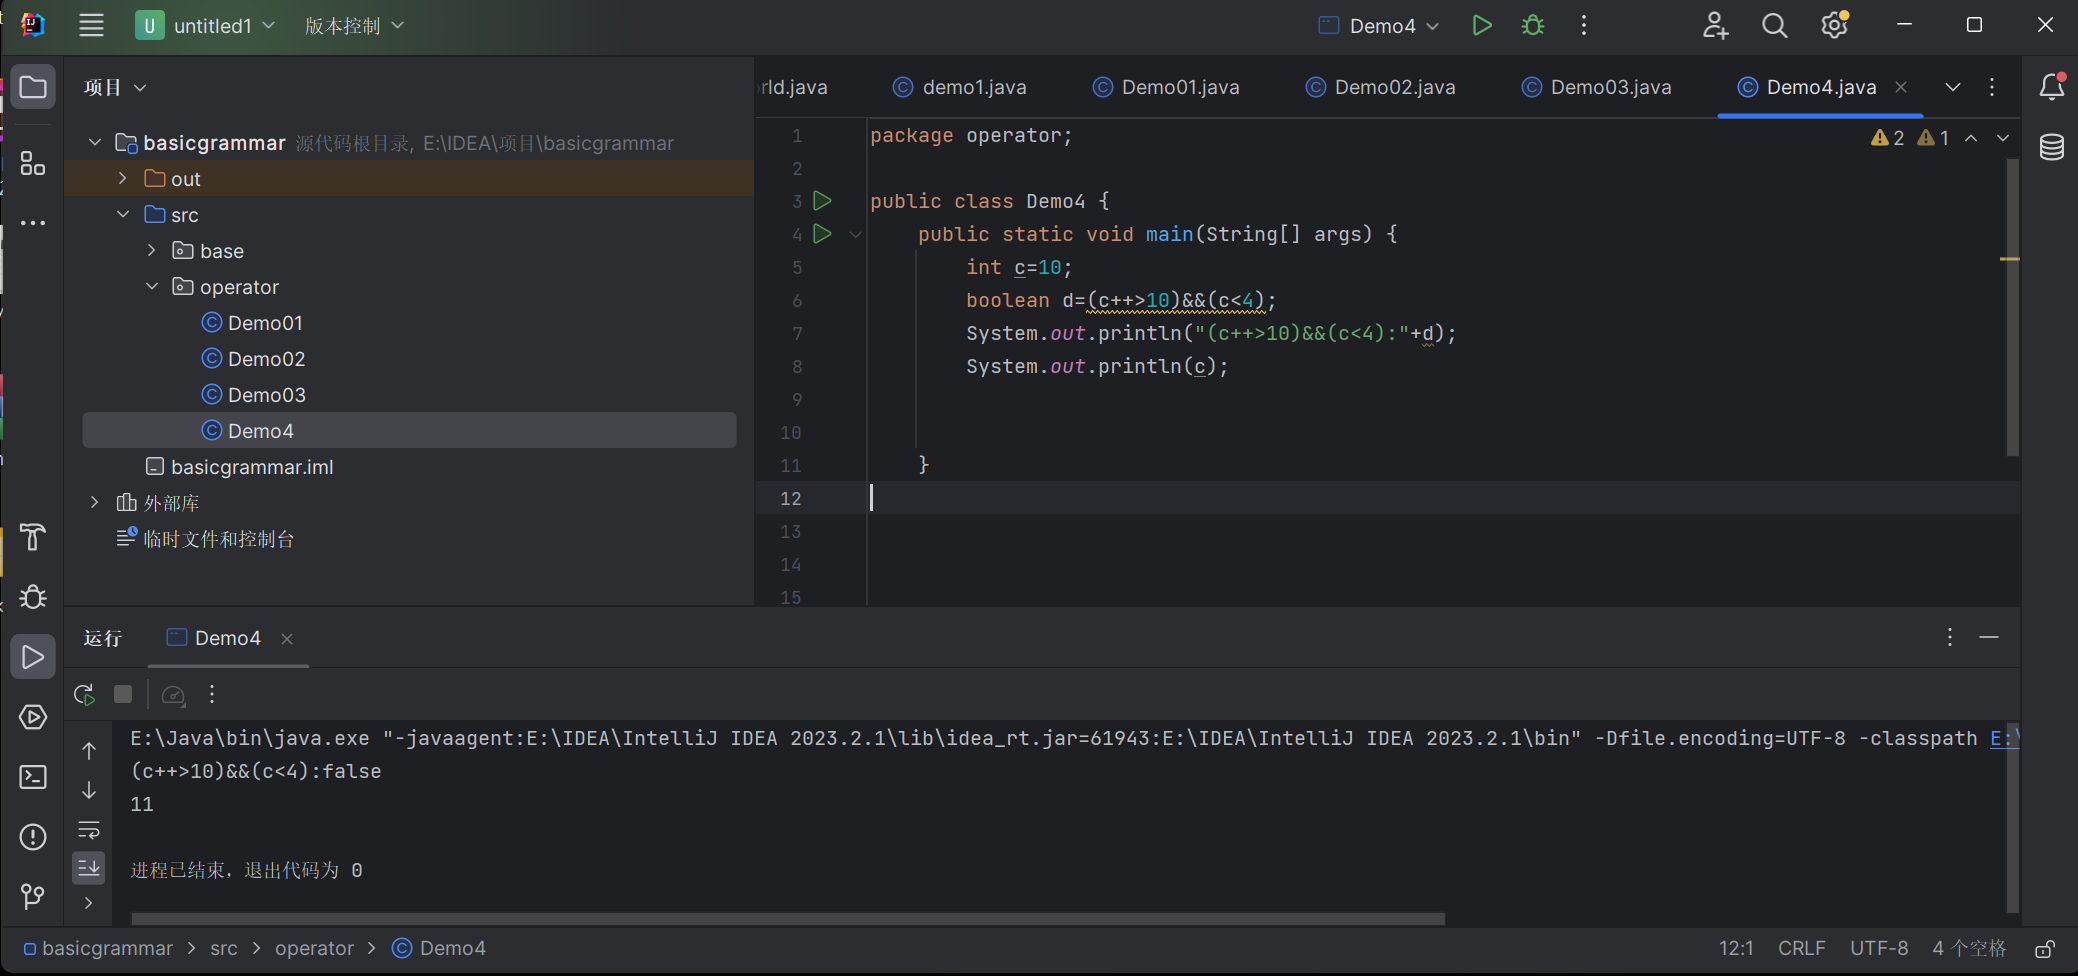This screenshot has width=2078, height=976.
Task: Open the main hamburger menu
Action: pyautogui.click(x=91, y=26)
